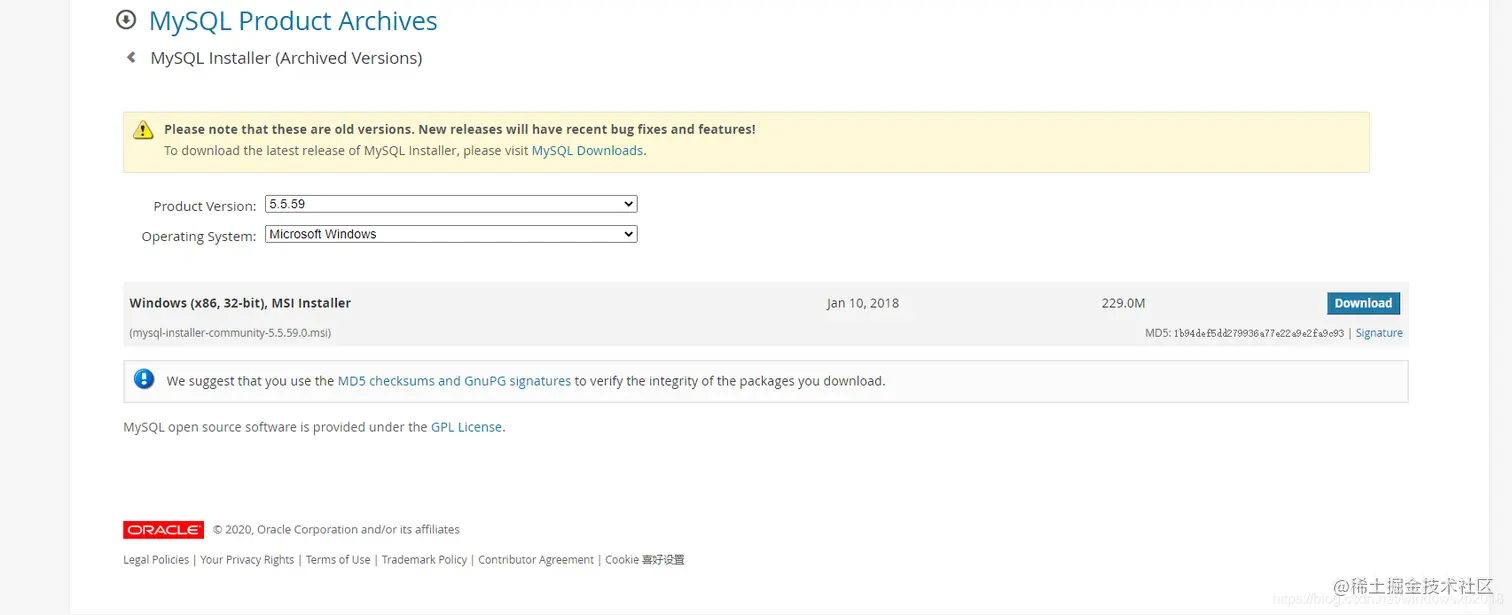Open the Trademark Policy footer link
Screen dimensions: 1512x615
(x=424, y=560)
